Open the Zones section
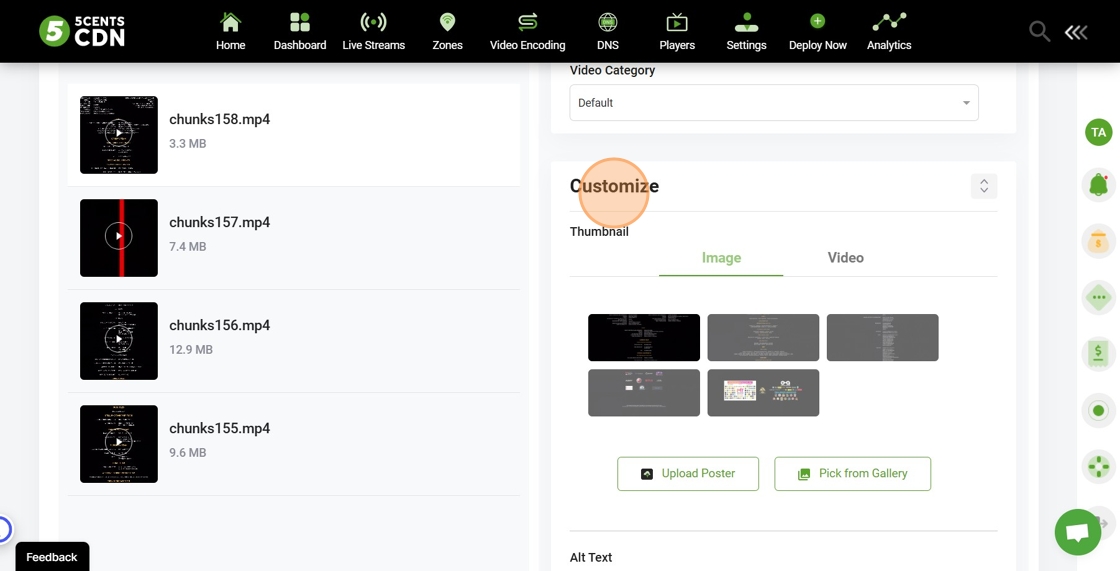 447,31
